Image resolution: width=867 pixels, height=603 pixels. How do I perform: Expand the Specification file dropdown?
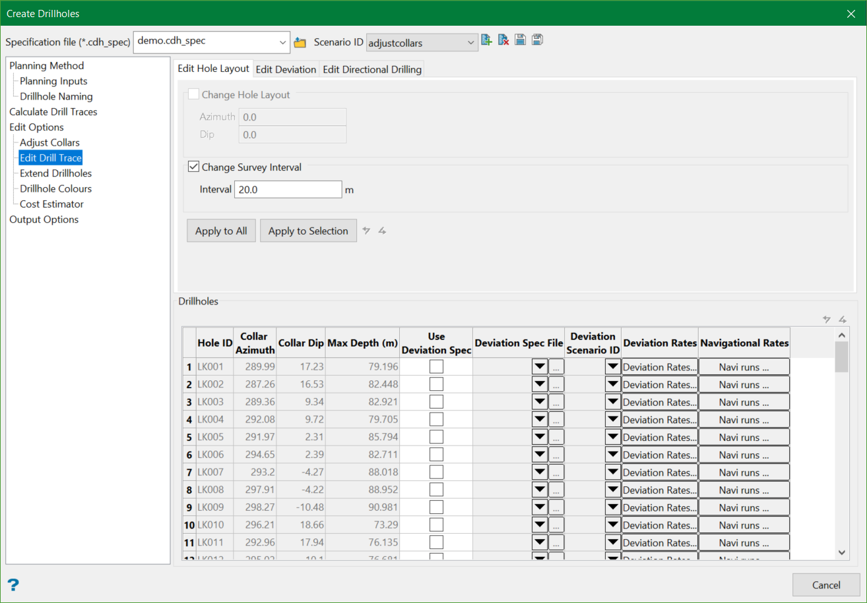[x=282, y=42]
